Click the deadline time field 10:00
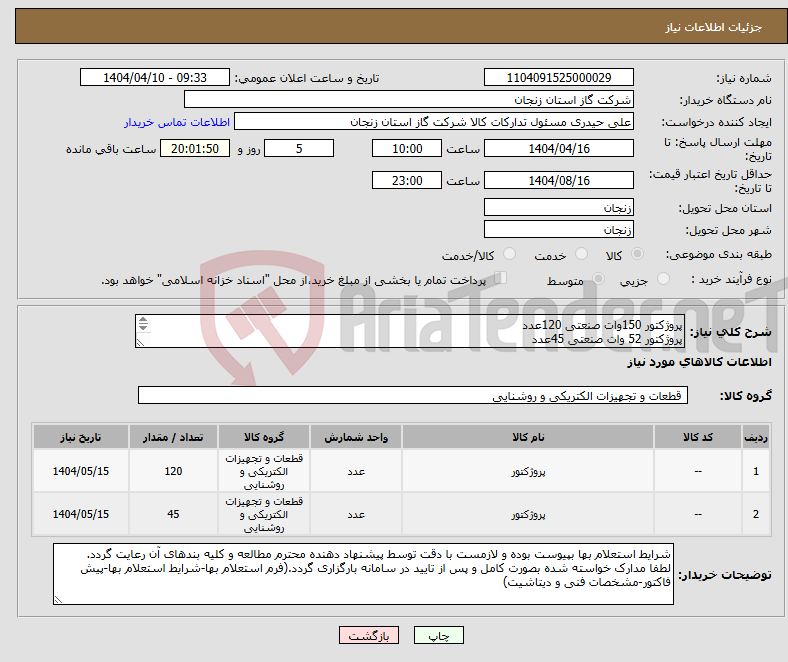The height and width of the screenshot is (662, 788). coord(407,148)
